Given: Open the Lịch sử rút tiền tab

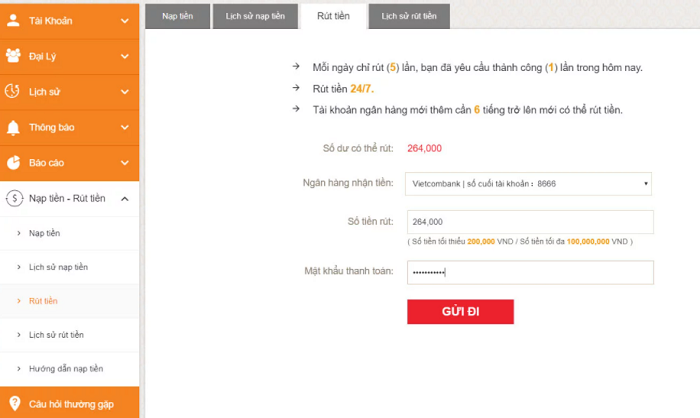Looking at the screenshot, I should pos(409,15).
